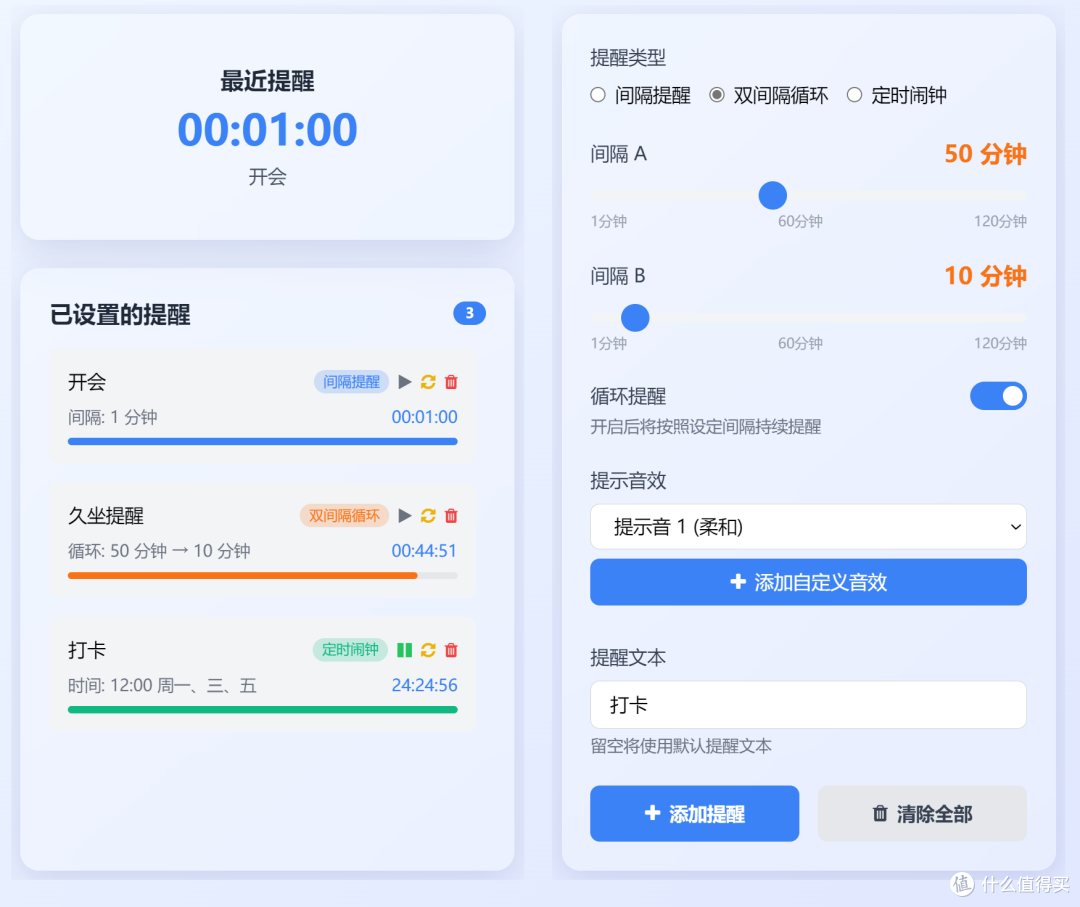Reset the 打卡 alarm using refresh icon

click(428, 649)
